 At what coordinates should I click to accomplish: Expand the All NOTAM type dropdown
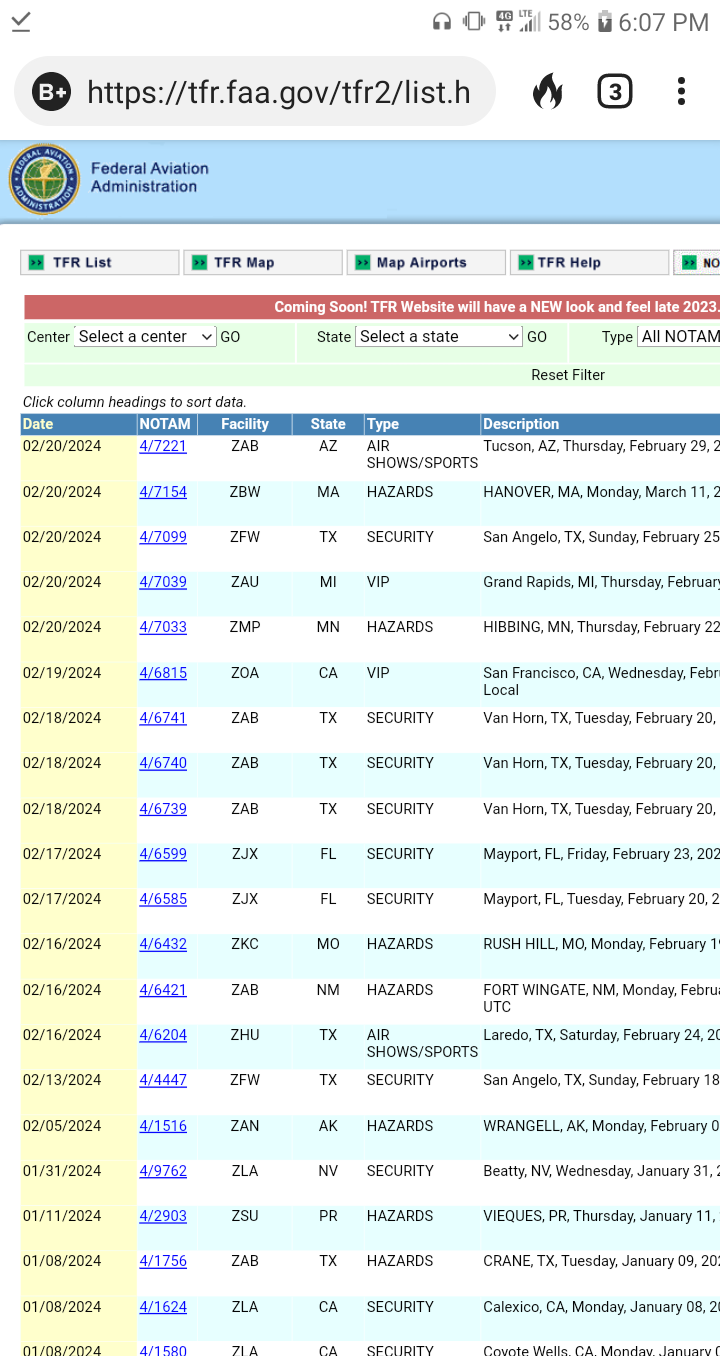pos(678,336)
